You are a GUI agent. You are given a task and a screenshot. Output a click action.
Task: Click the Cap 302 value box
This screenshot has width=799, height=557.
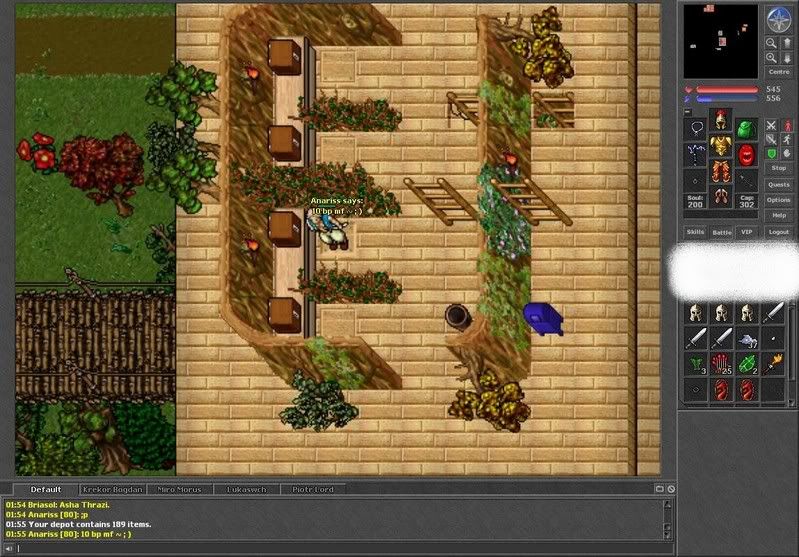(x=747, y=201)
